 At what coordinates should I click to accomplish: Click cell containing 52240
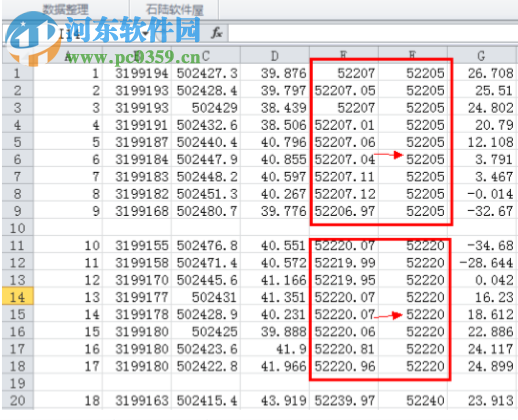[x=413, y=400]
